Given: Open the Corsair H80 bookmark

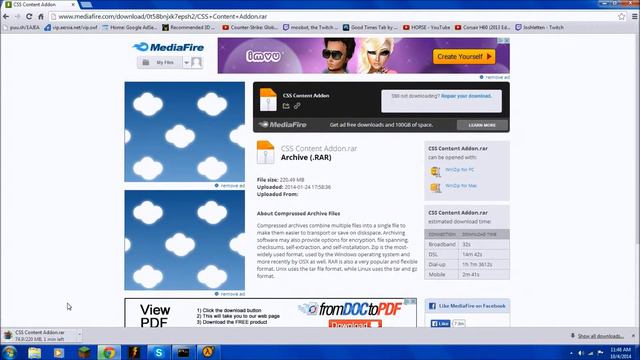Looking at the screenshot, I should 482,27.
